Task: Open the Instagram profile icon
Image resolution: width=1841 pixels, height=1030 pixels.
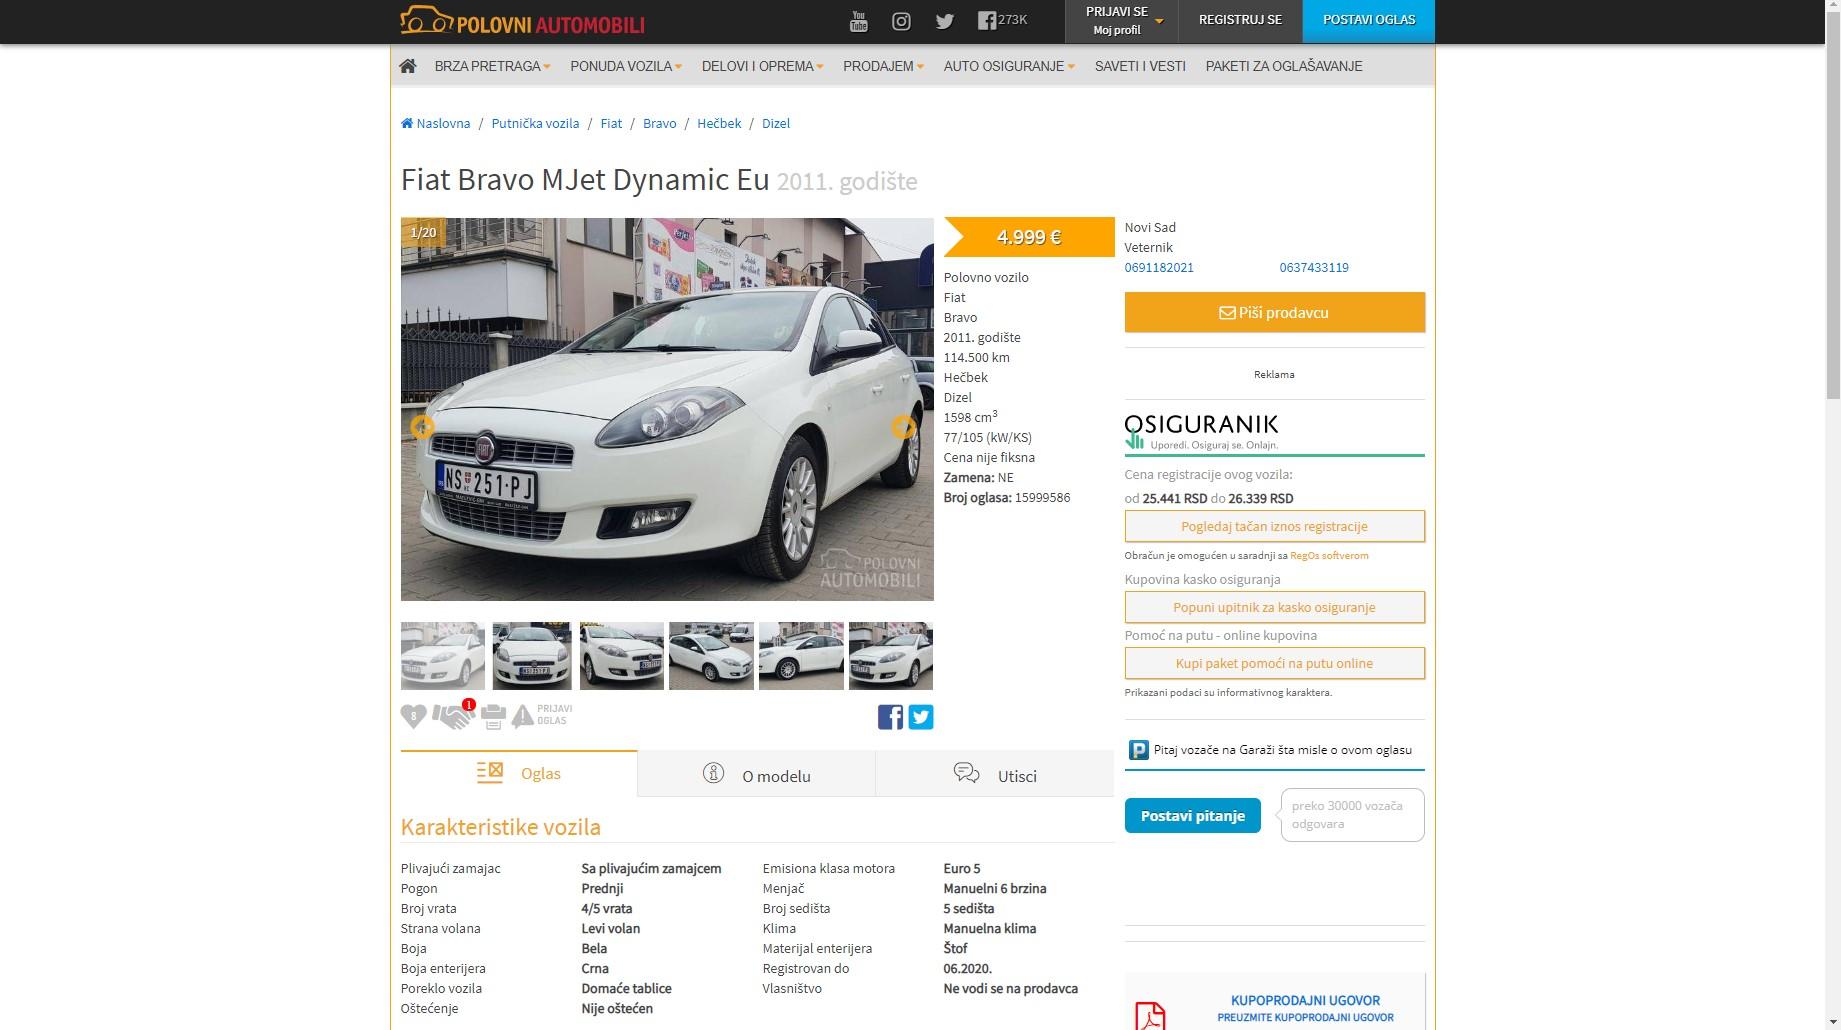Action: (901, 21)
